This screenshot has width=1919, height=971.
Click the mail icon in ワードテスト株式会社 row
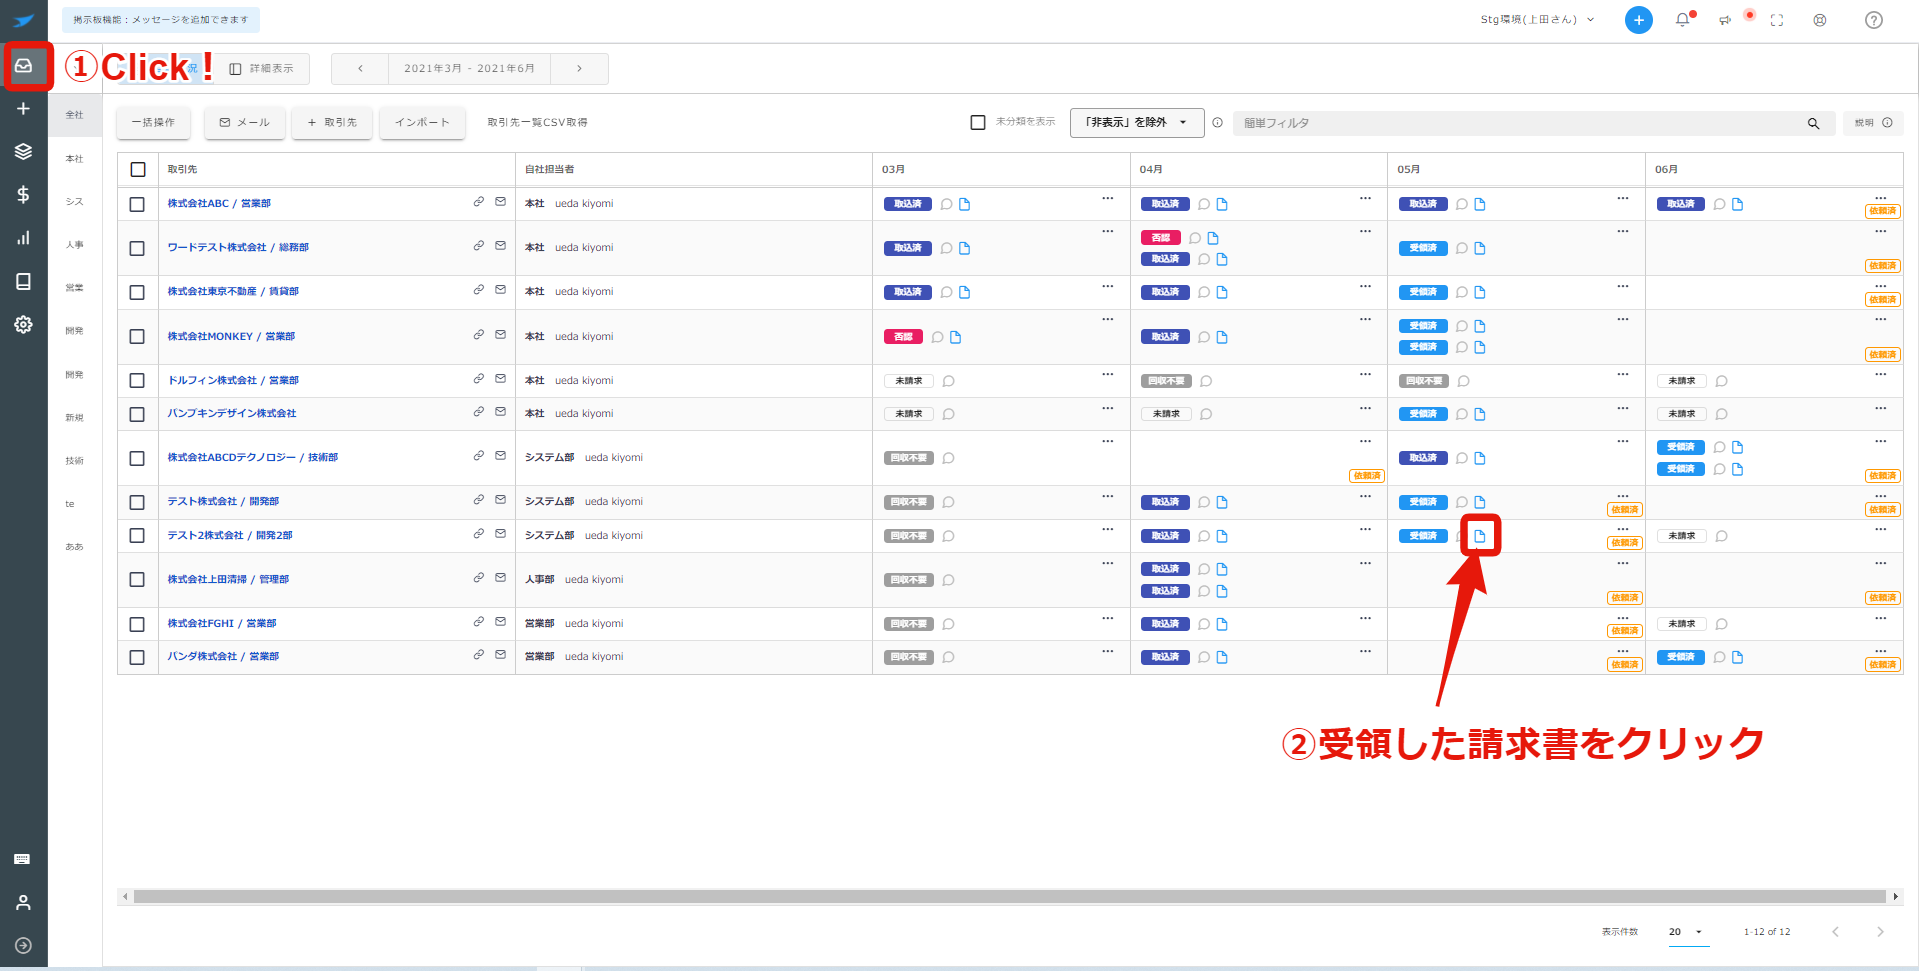click(x=501, y=246)
